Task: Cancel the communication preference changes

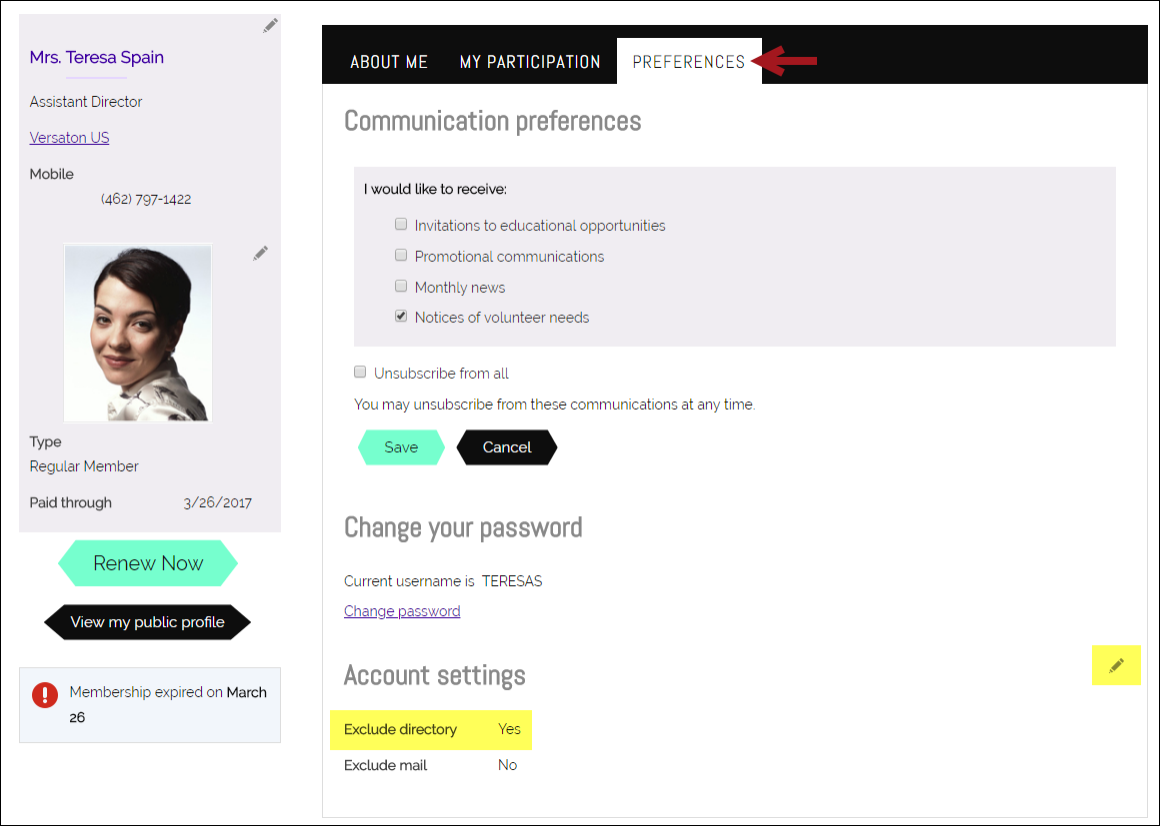Action: pyautogui.click(x=507, y=447)
